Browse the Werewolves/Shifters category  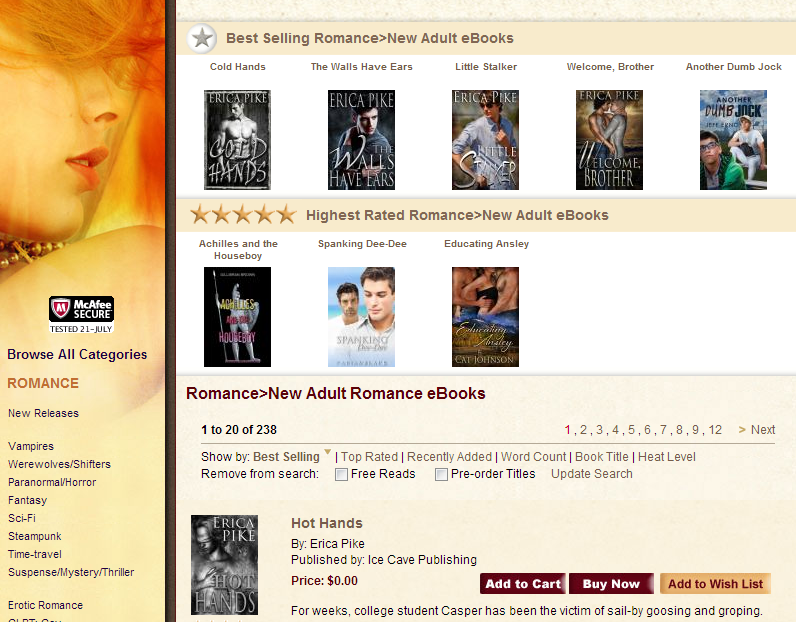coord(59,464)
